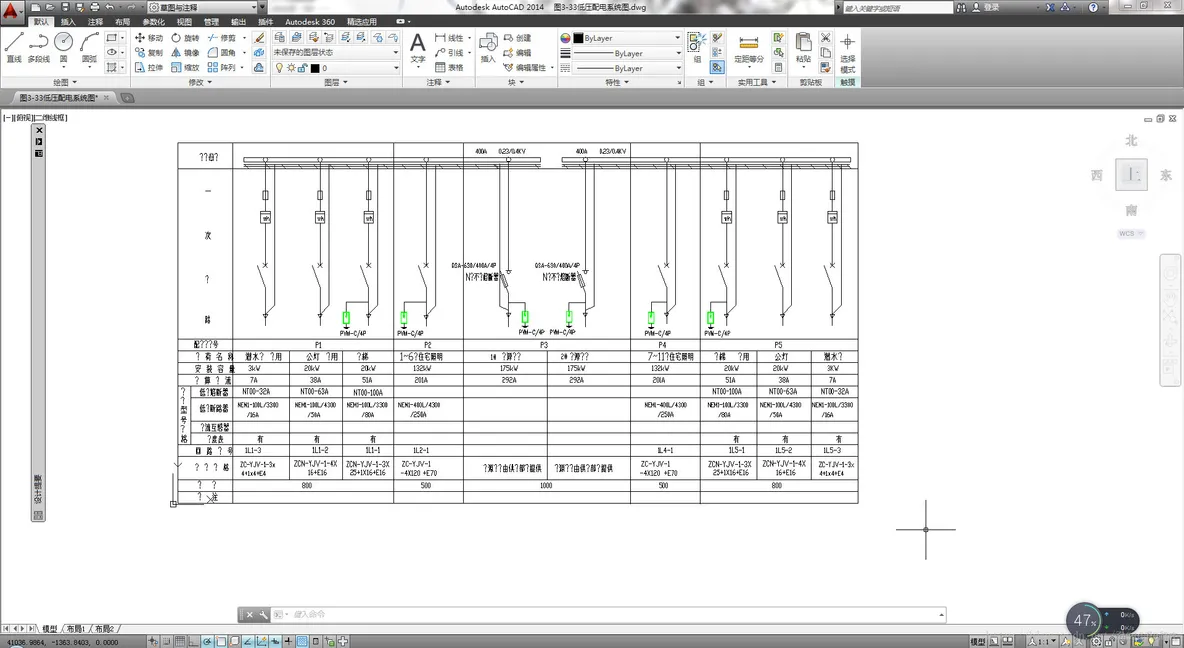
Task: Switch to layout tab 布局1
Action: (76, 628)
